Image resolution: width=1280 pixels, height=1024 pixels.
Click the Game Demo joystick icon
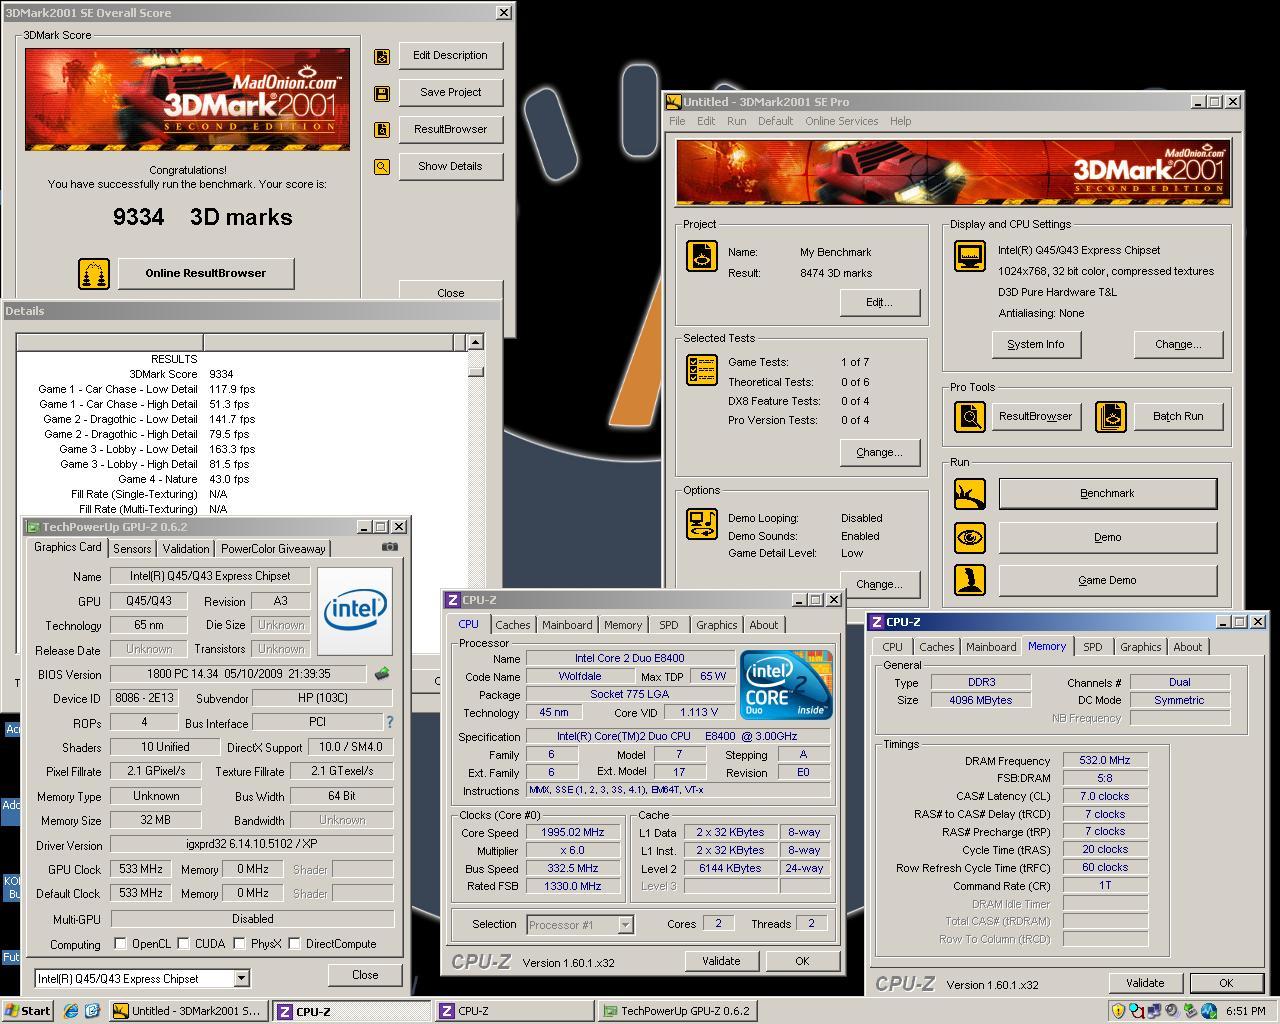pyautogui.click(x=970, y=580)
